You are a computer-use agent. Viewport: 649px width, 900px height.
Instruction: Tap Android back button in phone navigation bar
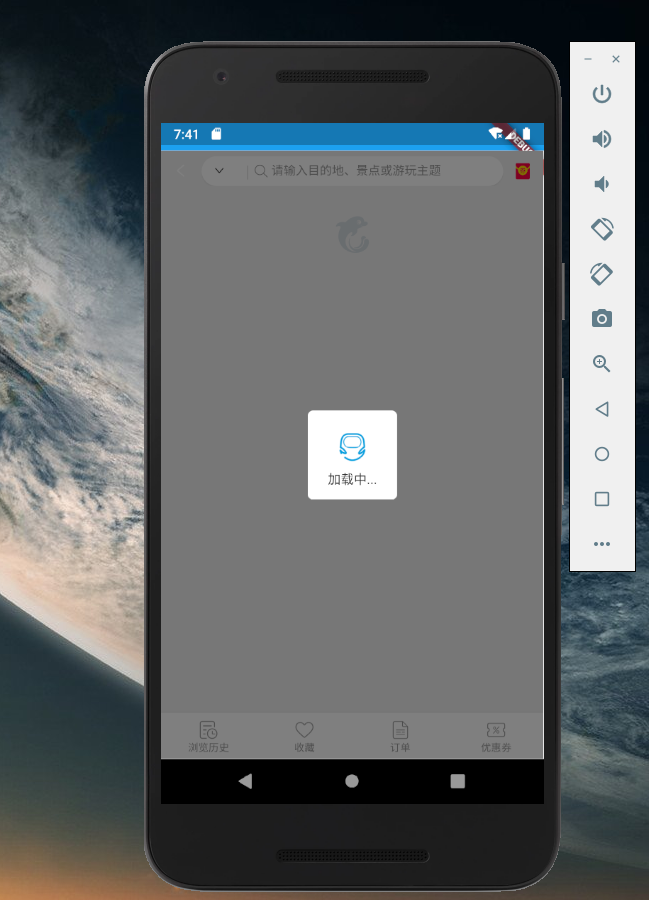coord(246,781)
